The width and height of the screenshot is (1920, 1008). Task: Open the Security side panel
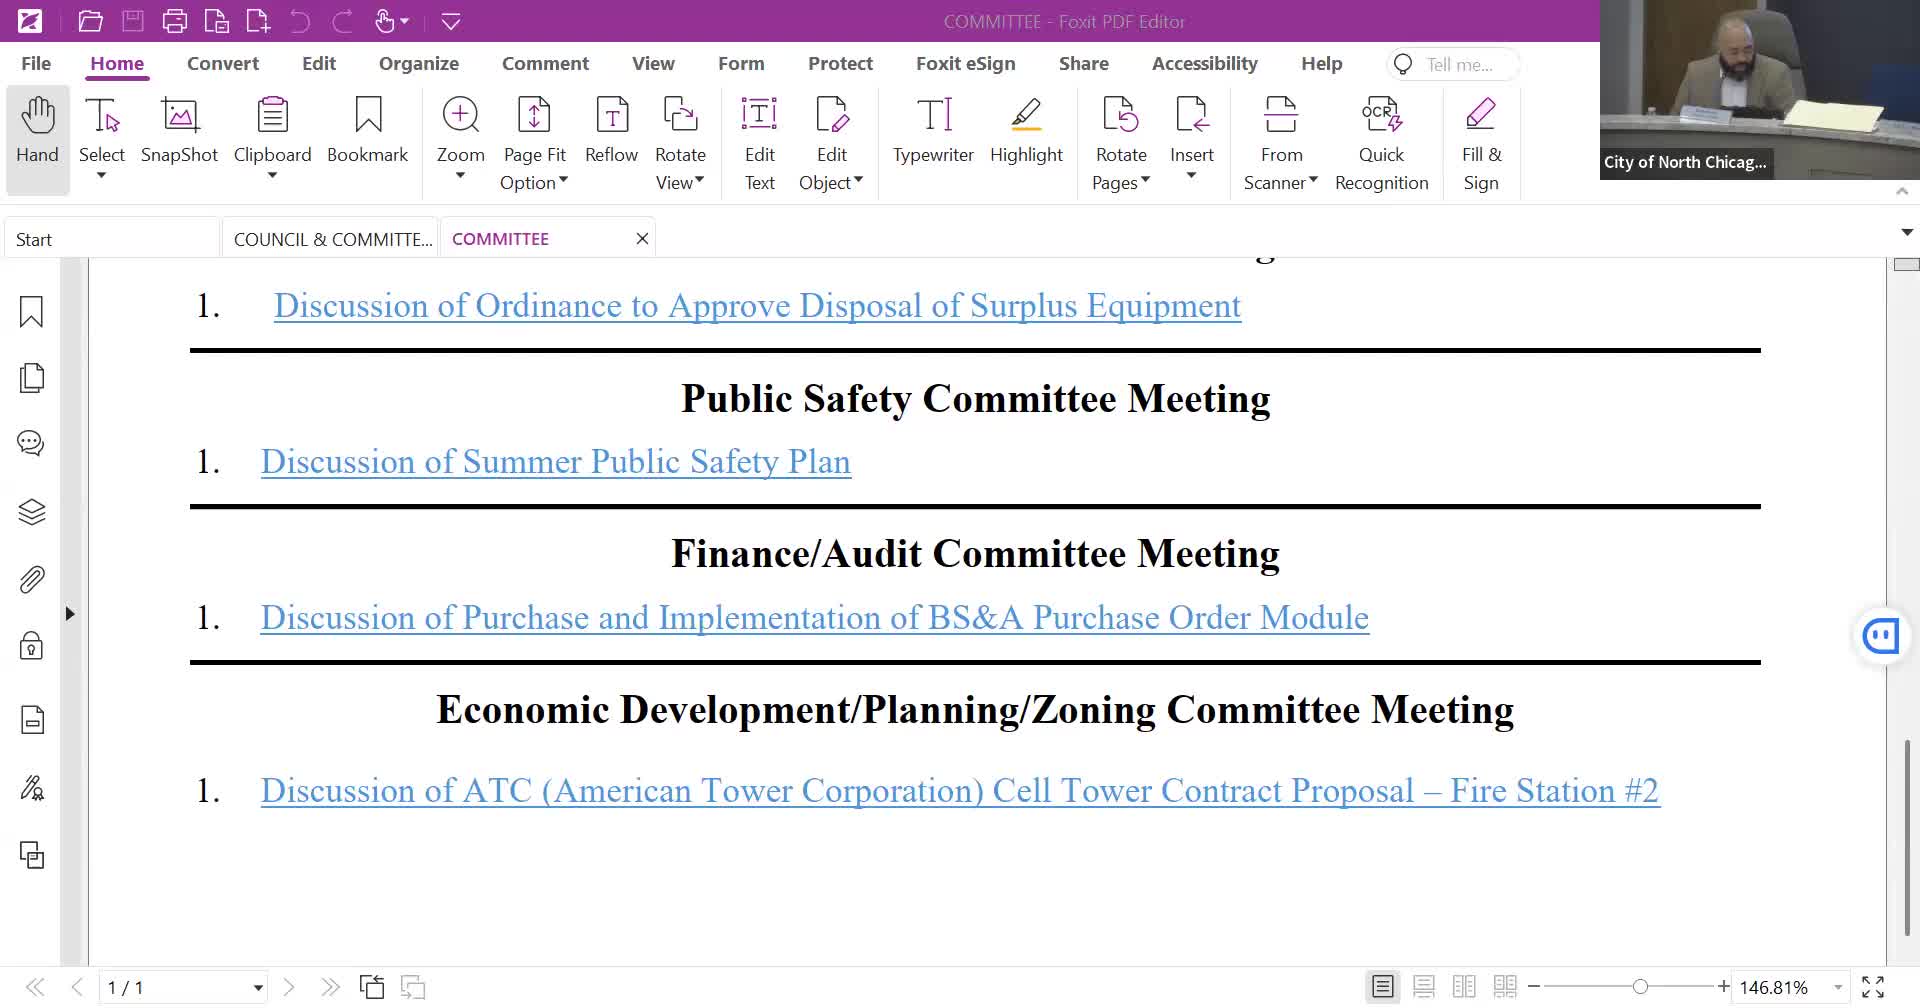pyautogui.click(x=32, y=646)
